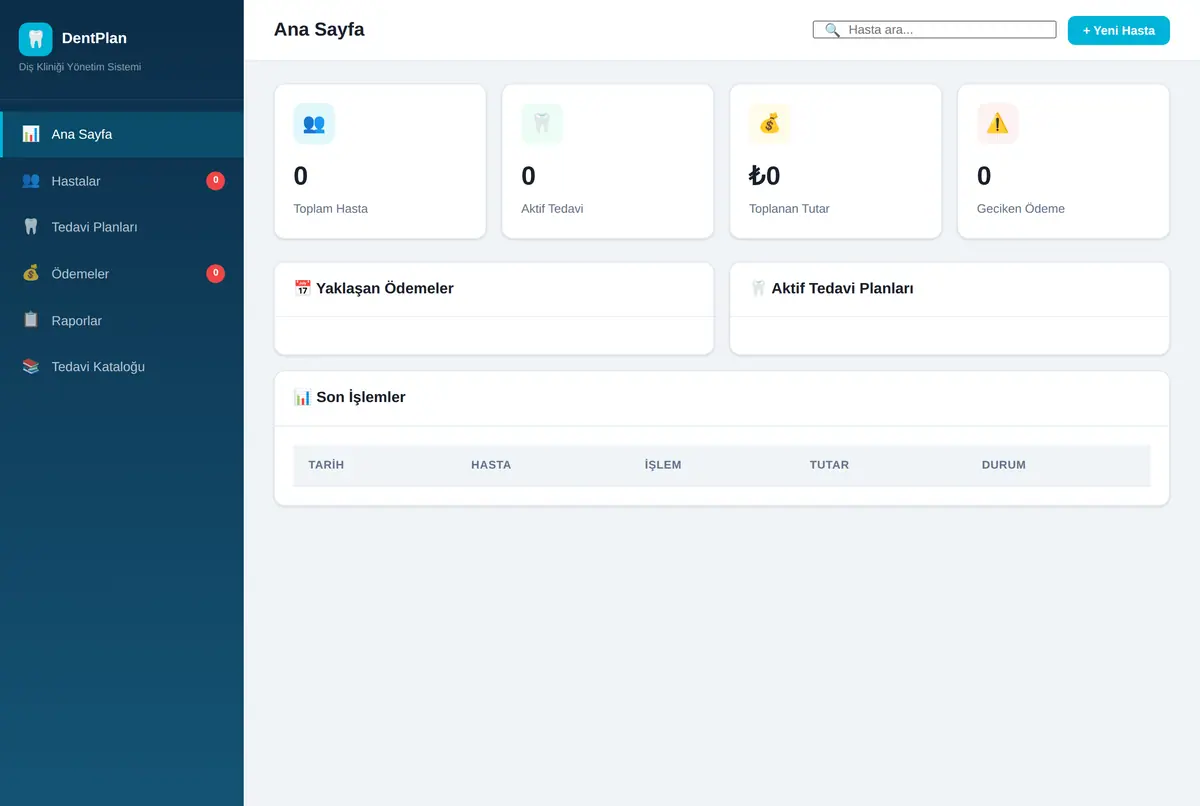Click the tooth icon on Aktif Tedavi card

(542, 123)
